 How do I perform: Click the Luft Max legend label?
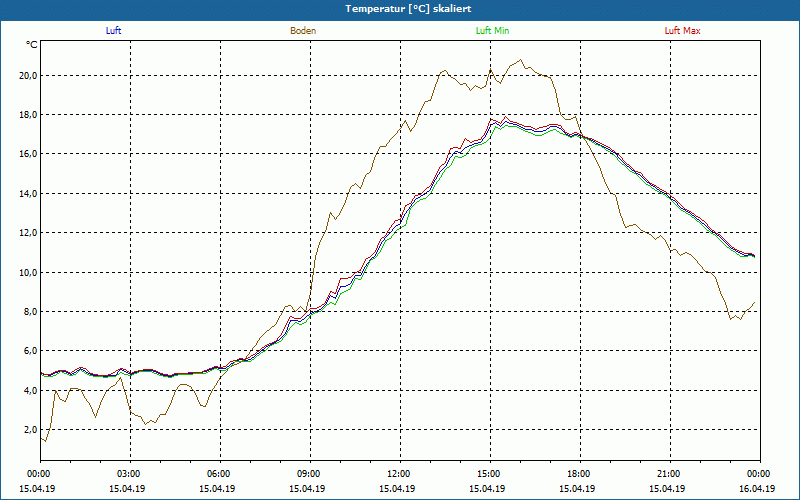point(682,31)
